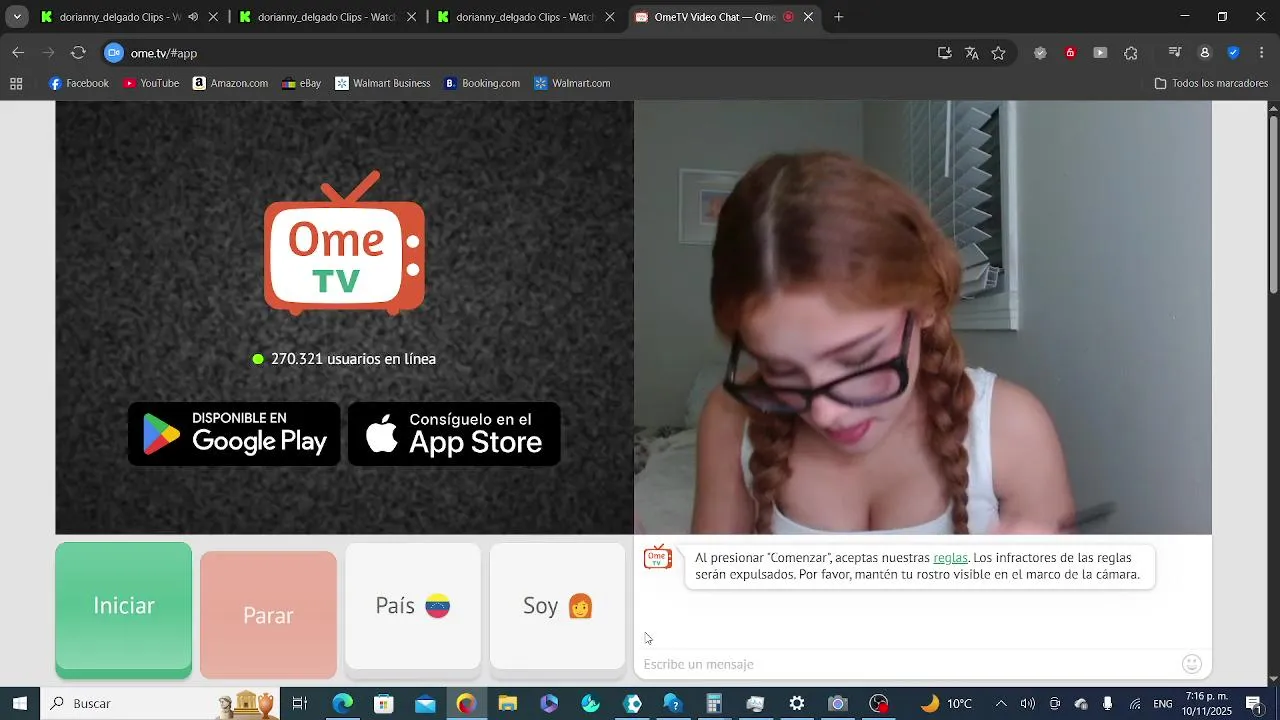Screen dimensions: 1280x720
Task: Click the Parar button
Action: [x=268, y=615]
